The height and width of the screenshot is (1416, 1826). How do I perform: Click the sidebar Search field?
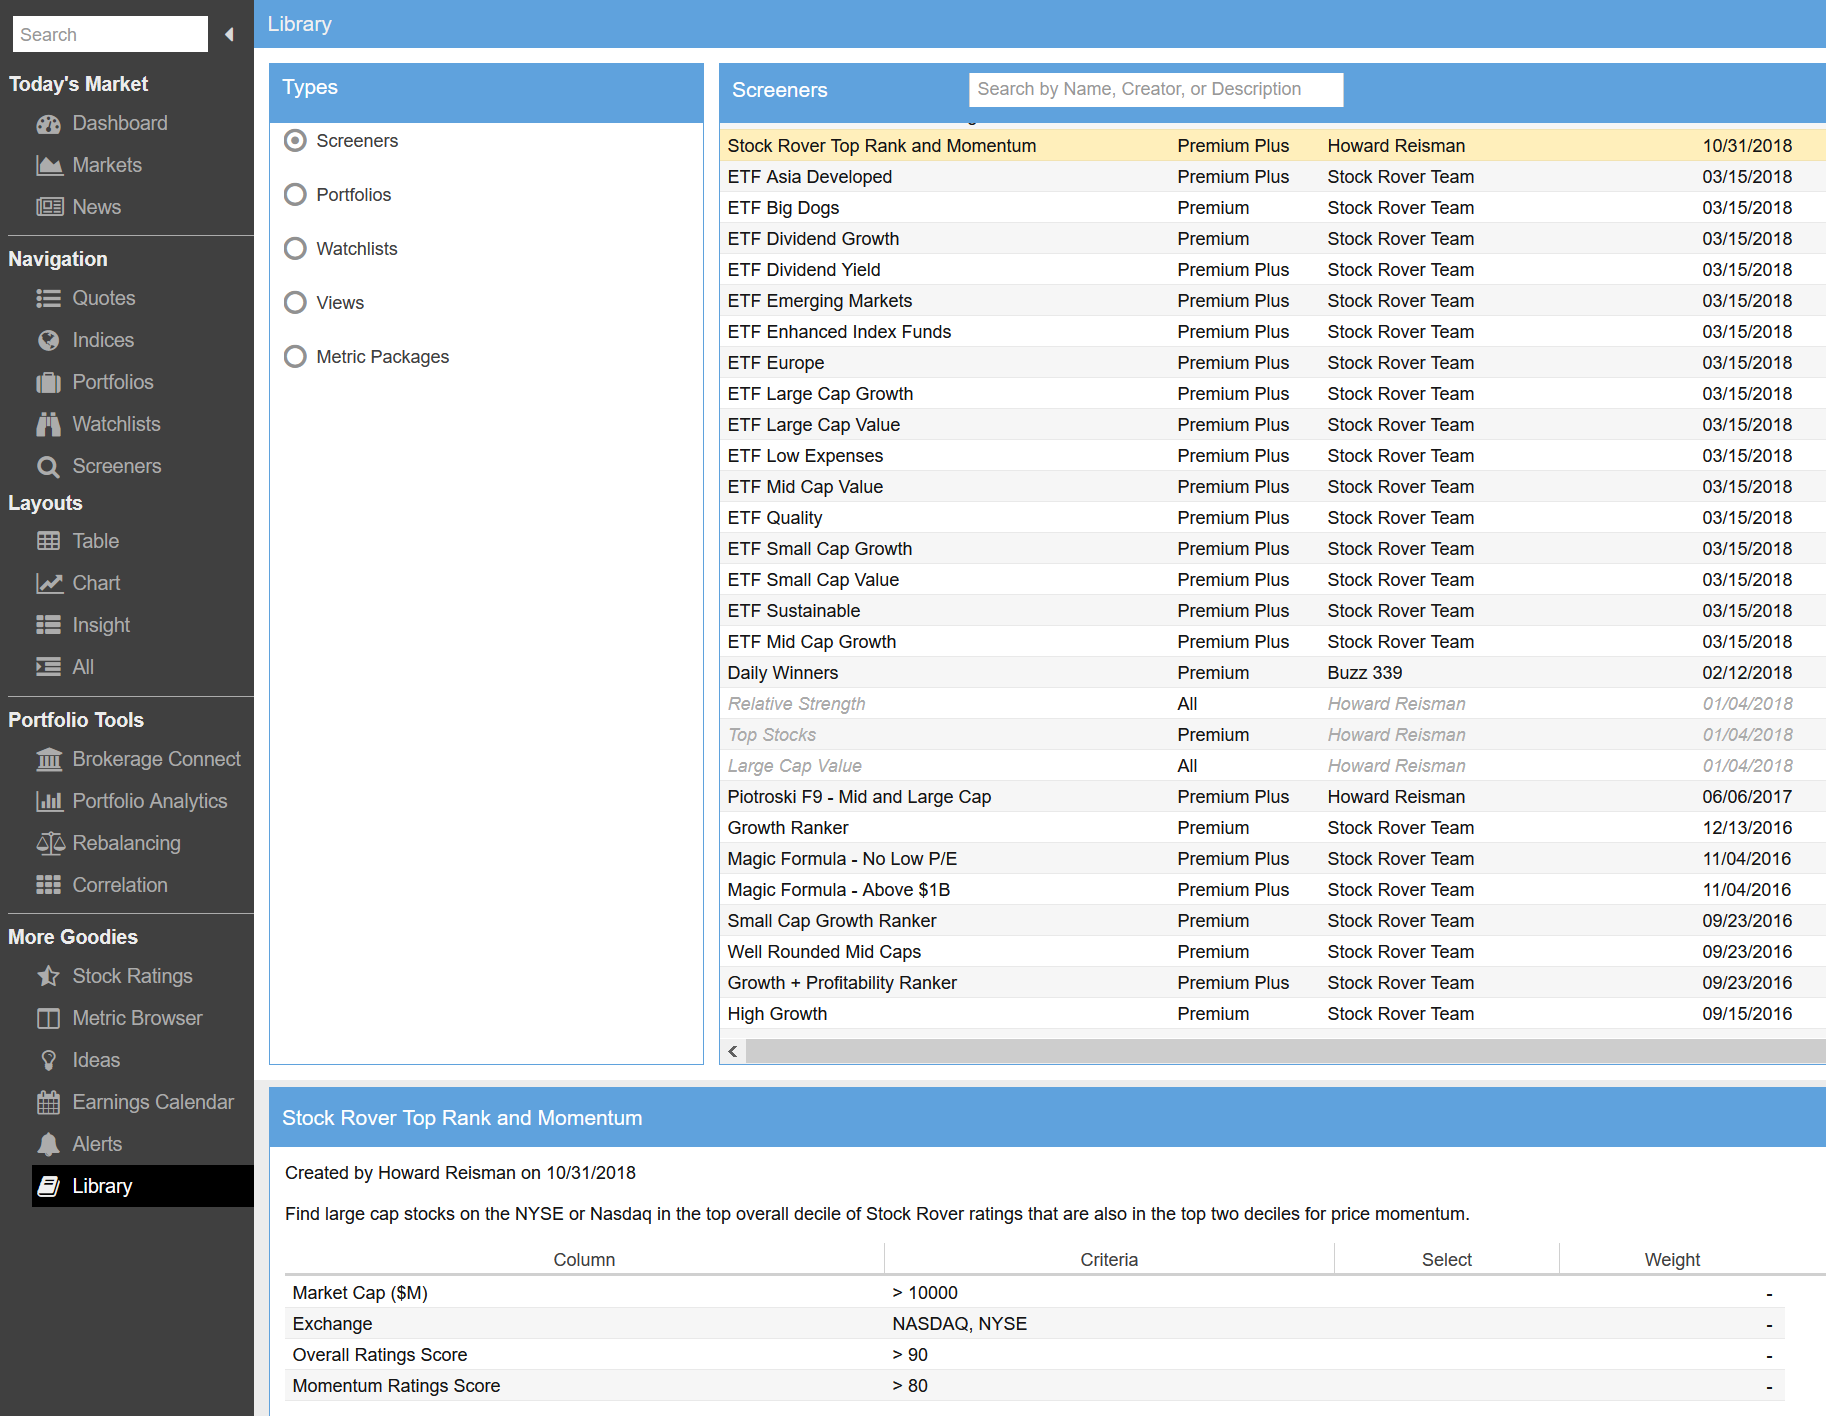pos(110,35)
